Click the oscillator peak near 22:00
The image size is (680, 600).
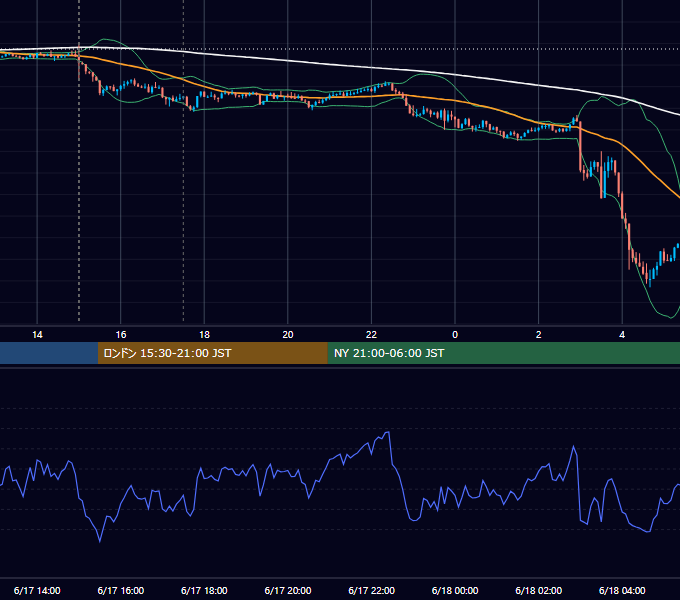click(x=388, y=432)
